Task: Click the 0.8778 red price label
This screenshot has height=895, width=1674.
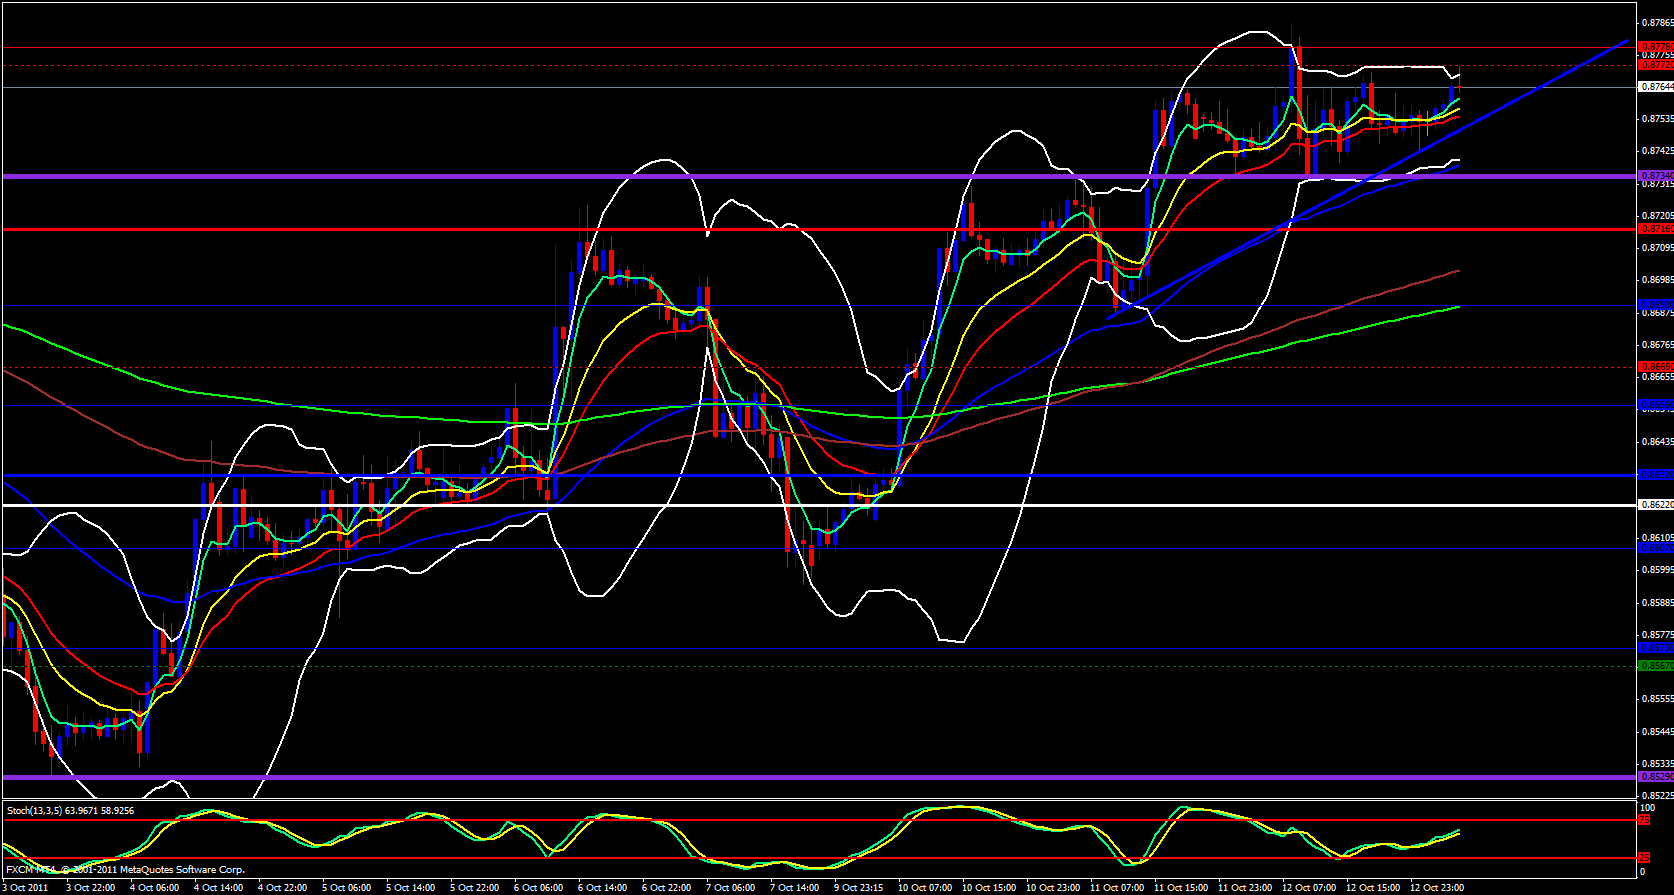Action: point(1654,47)
